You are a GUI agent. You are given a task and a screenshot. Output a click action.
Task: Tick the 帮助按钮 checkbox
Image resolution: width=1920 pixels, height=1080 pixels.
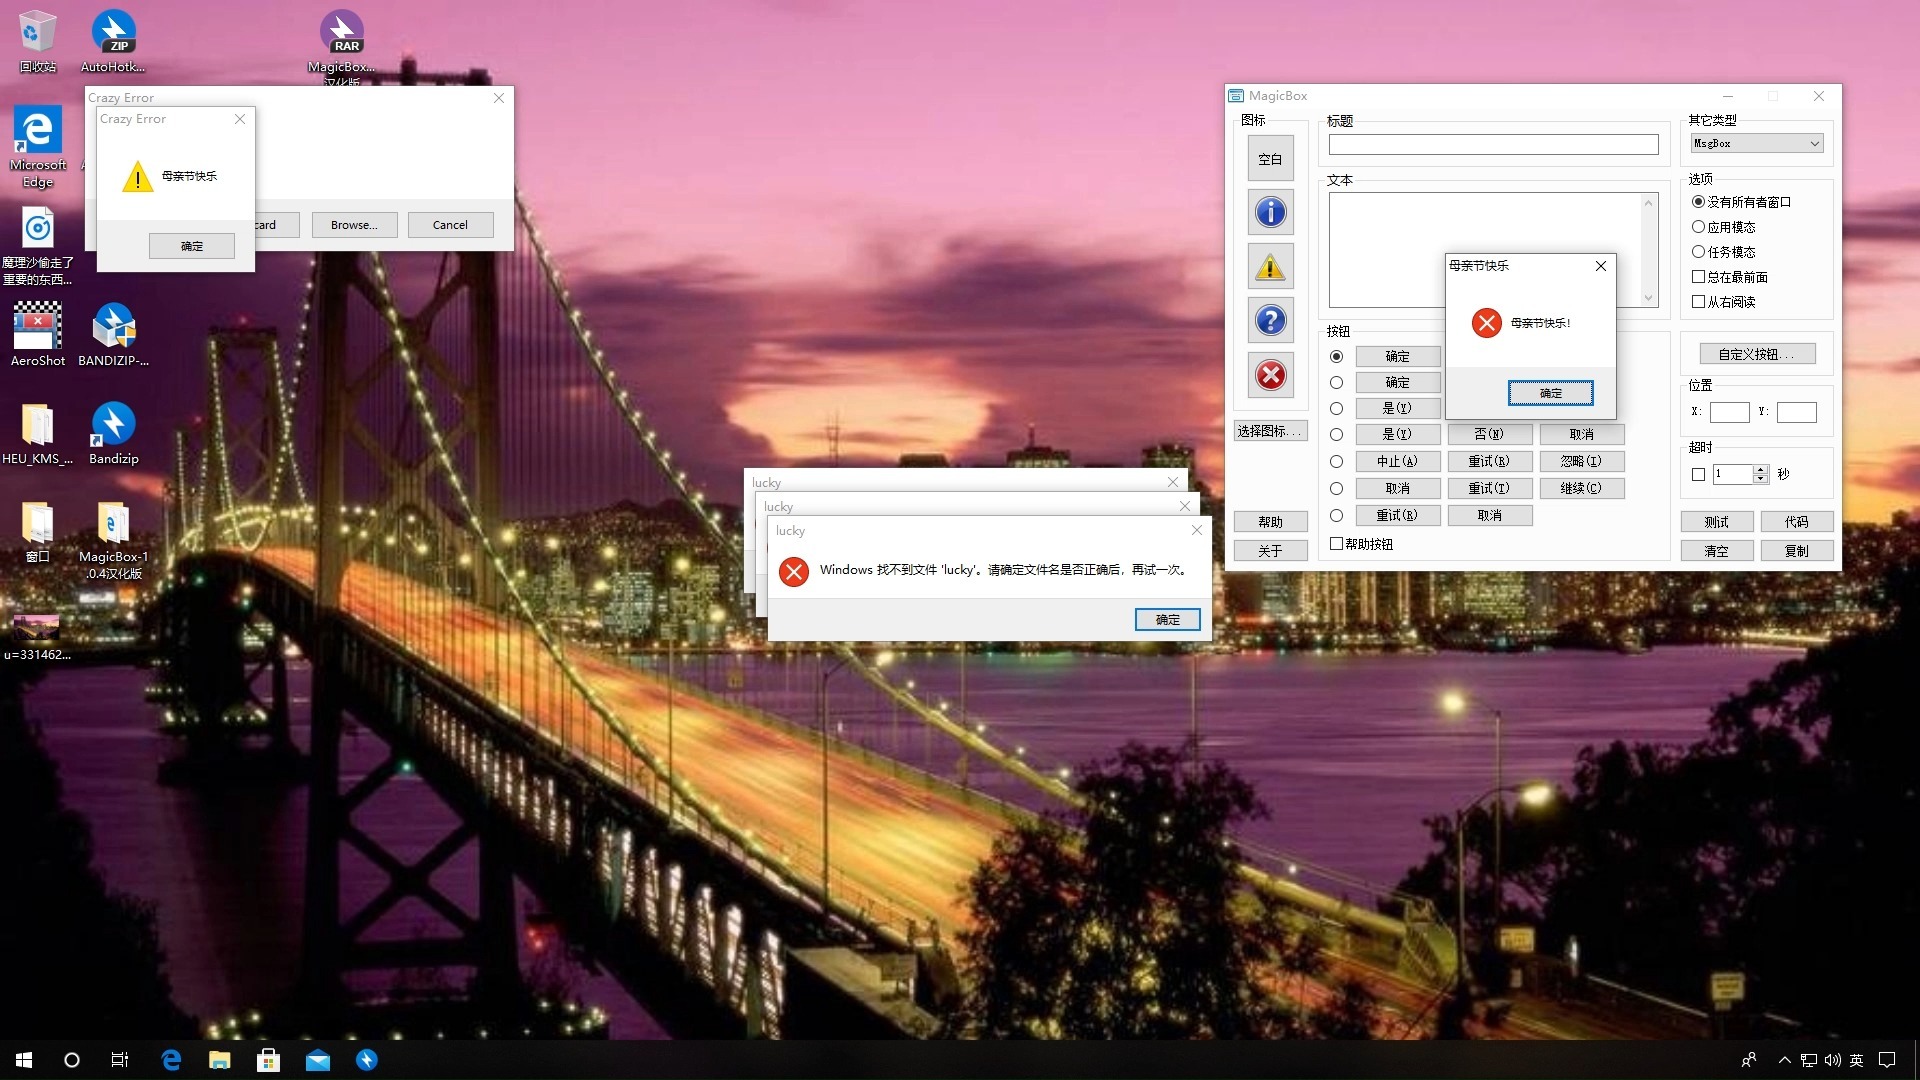pyautogui.click(x=1337, y=544)
